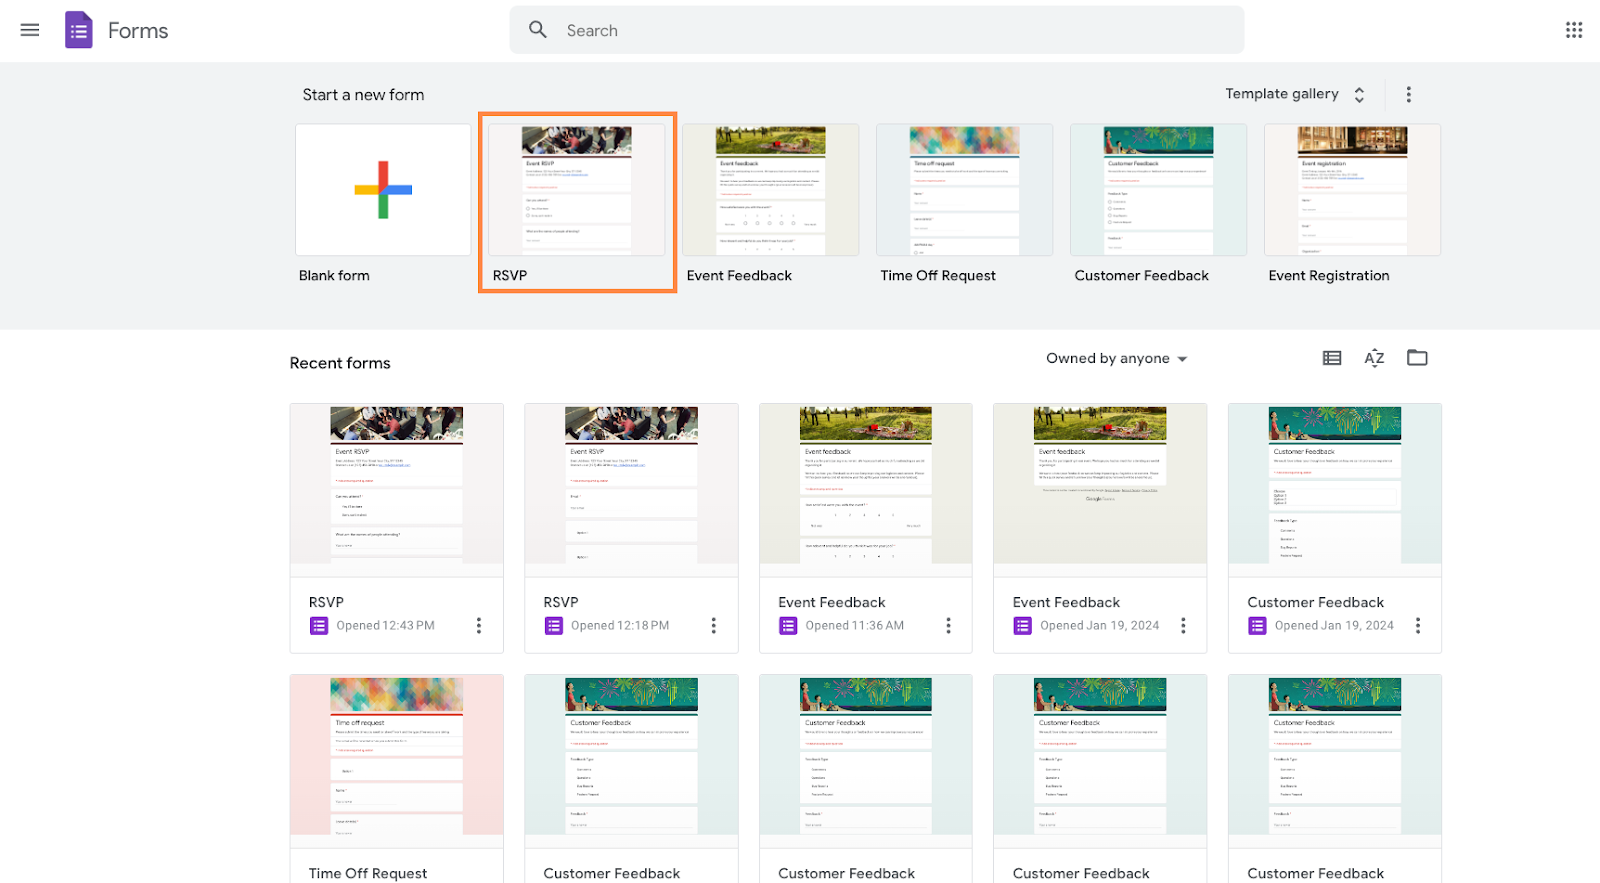Open recent RSVP form opened 12:18 PM

631,490
